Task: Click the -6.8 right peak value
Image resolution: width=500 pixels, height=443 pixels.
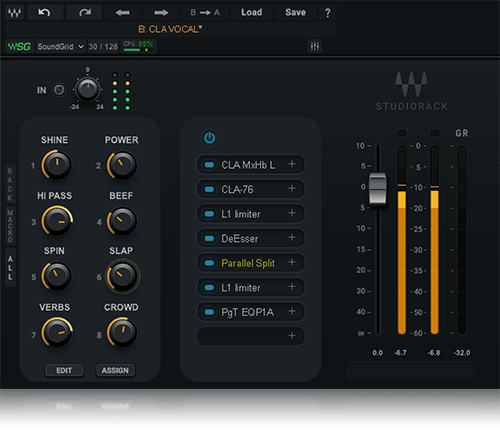Action: [x=434, y=353]
